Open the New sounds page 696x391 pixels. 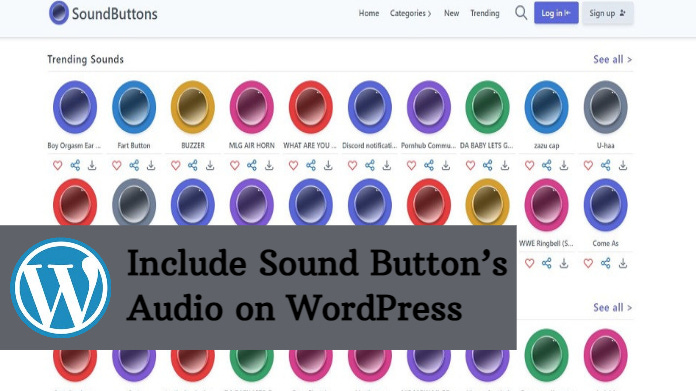tap(451, 13)
